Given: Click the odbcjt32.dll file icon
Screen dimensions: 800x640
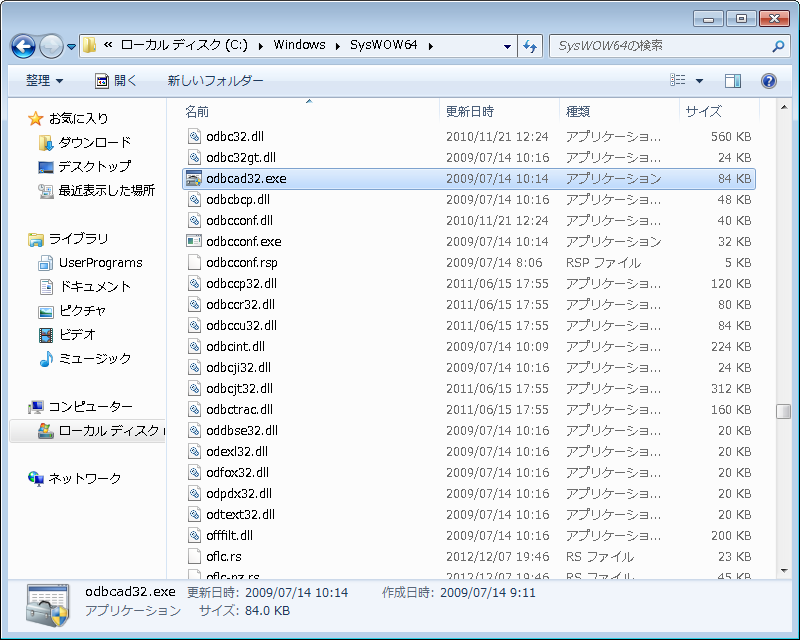Looking at the screenshot, I should [x=194, y=388].
